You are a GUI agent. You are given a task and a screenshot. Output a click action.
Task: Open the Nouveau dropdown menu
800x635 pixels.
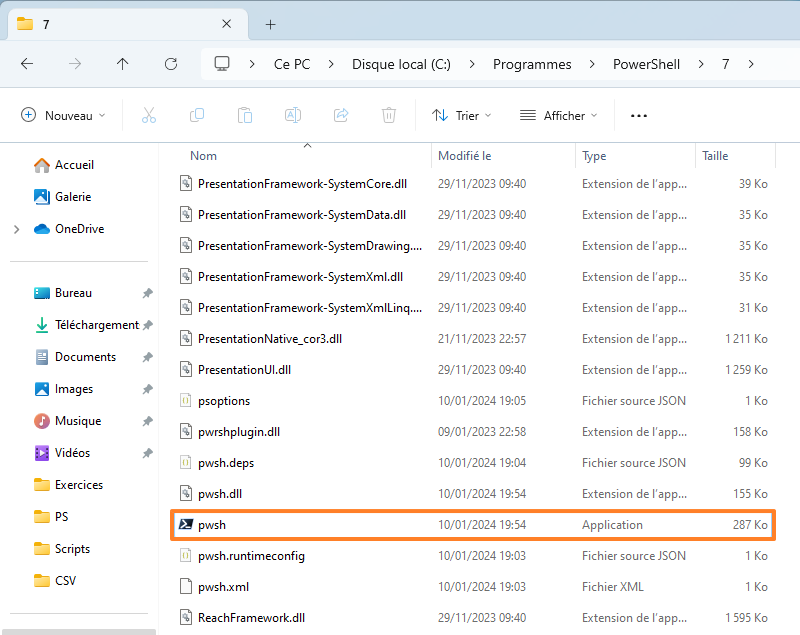63,115
